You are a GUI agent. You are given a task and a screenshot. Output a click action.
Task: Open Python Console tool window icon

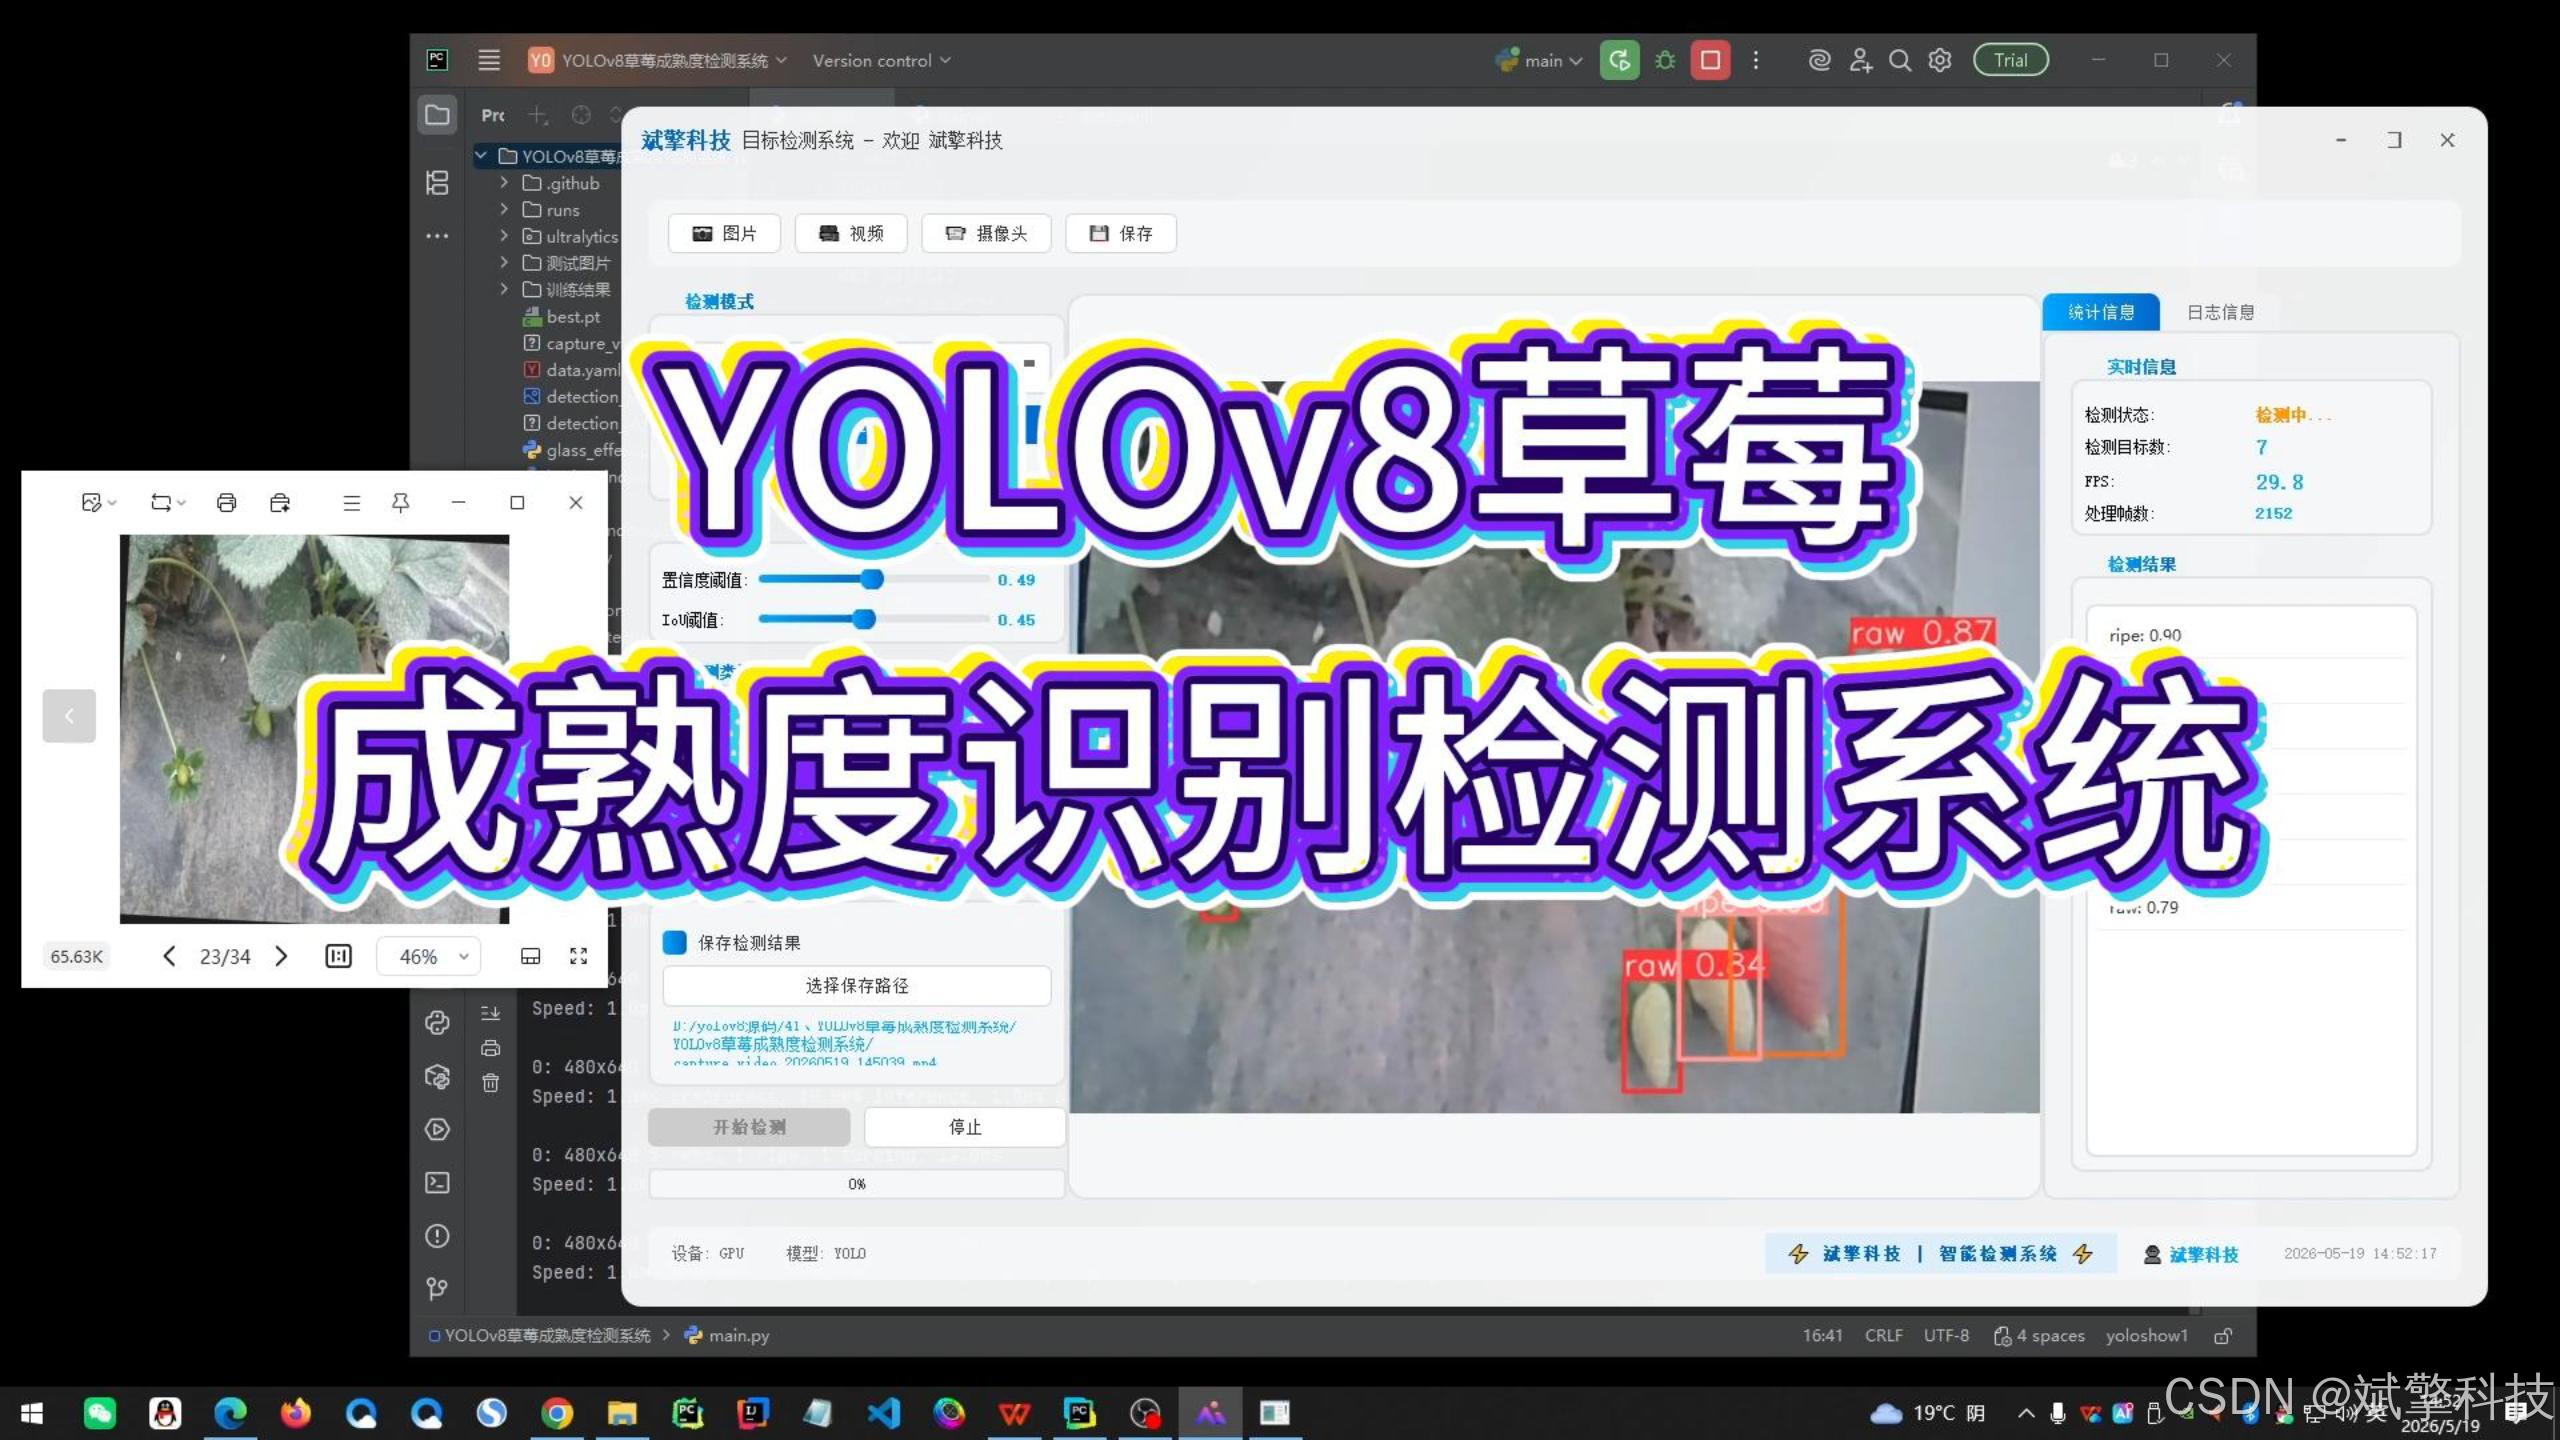(x=437, y=1022)
